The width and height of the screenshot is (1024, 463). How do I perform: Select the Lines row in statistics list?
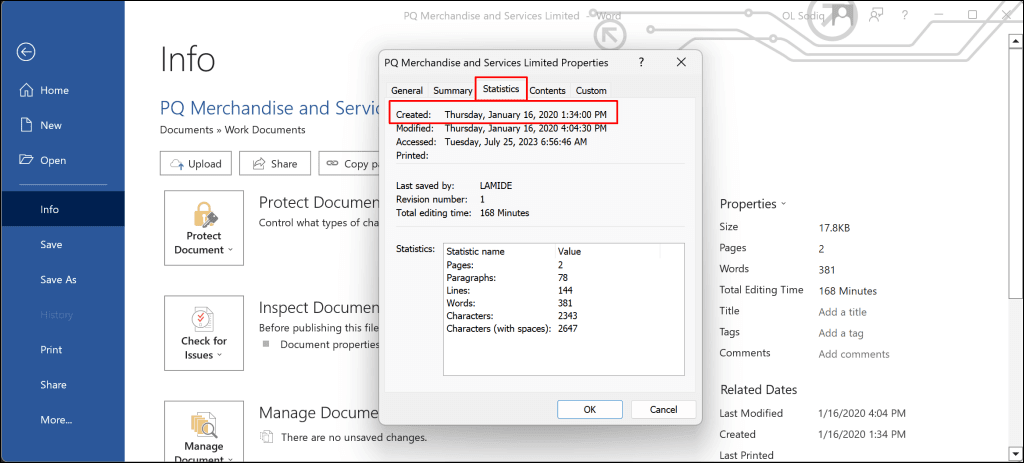click(564, 290)
